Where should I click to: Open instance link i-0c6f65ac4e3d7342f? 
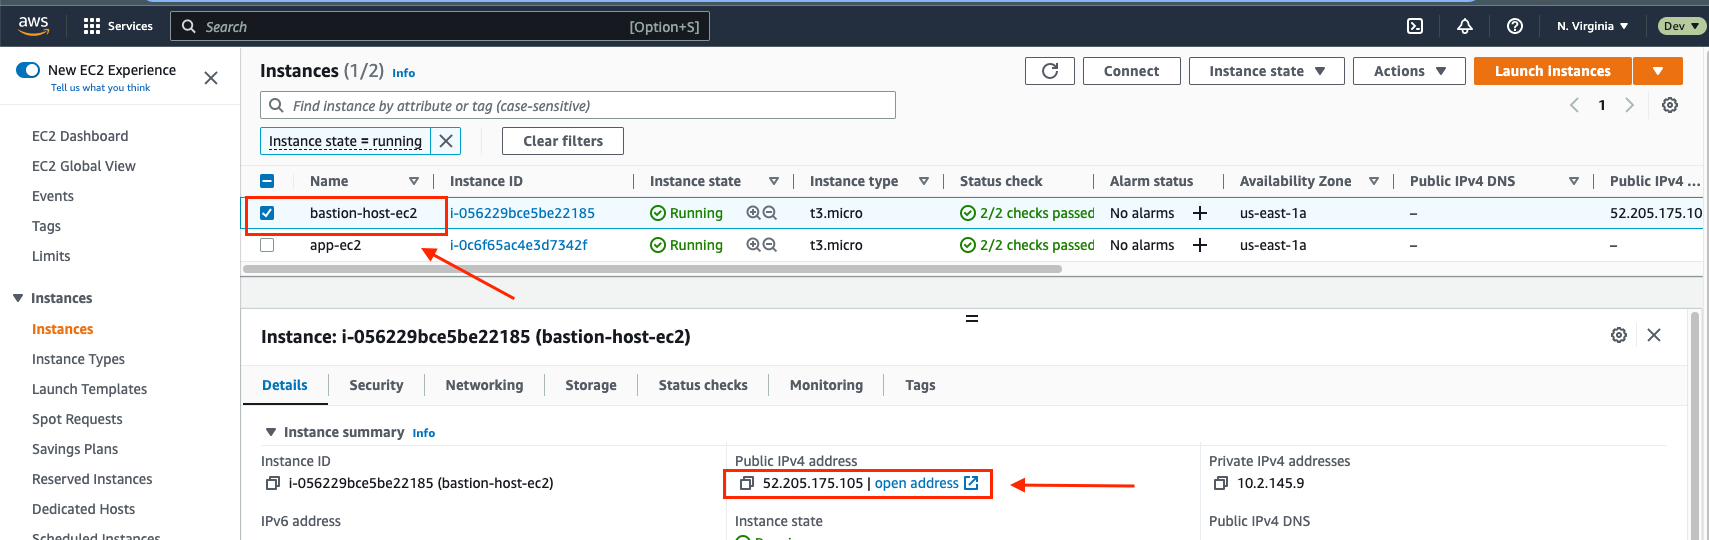pyautogui.click(x=519, y=245)
